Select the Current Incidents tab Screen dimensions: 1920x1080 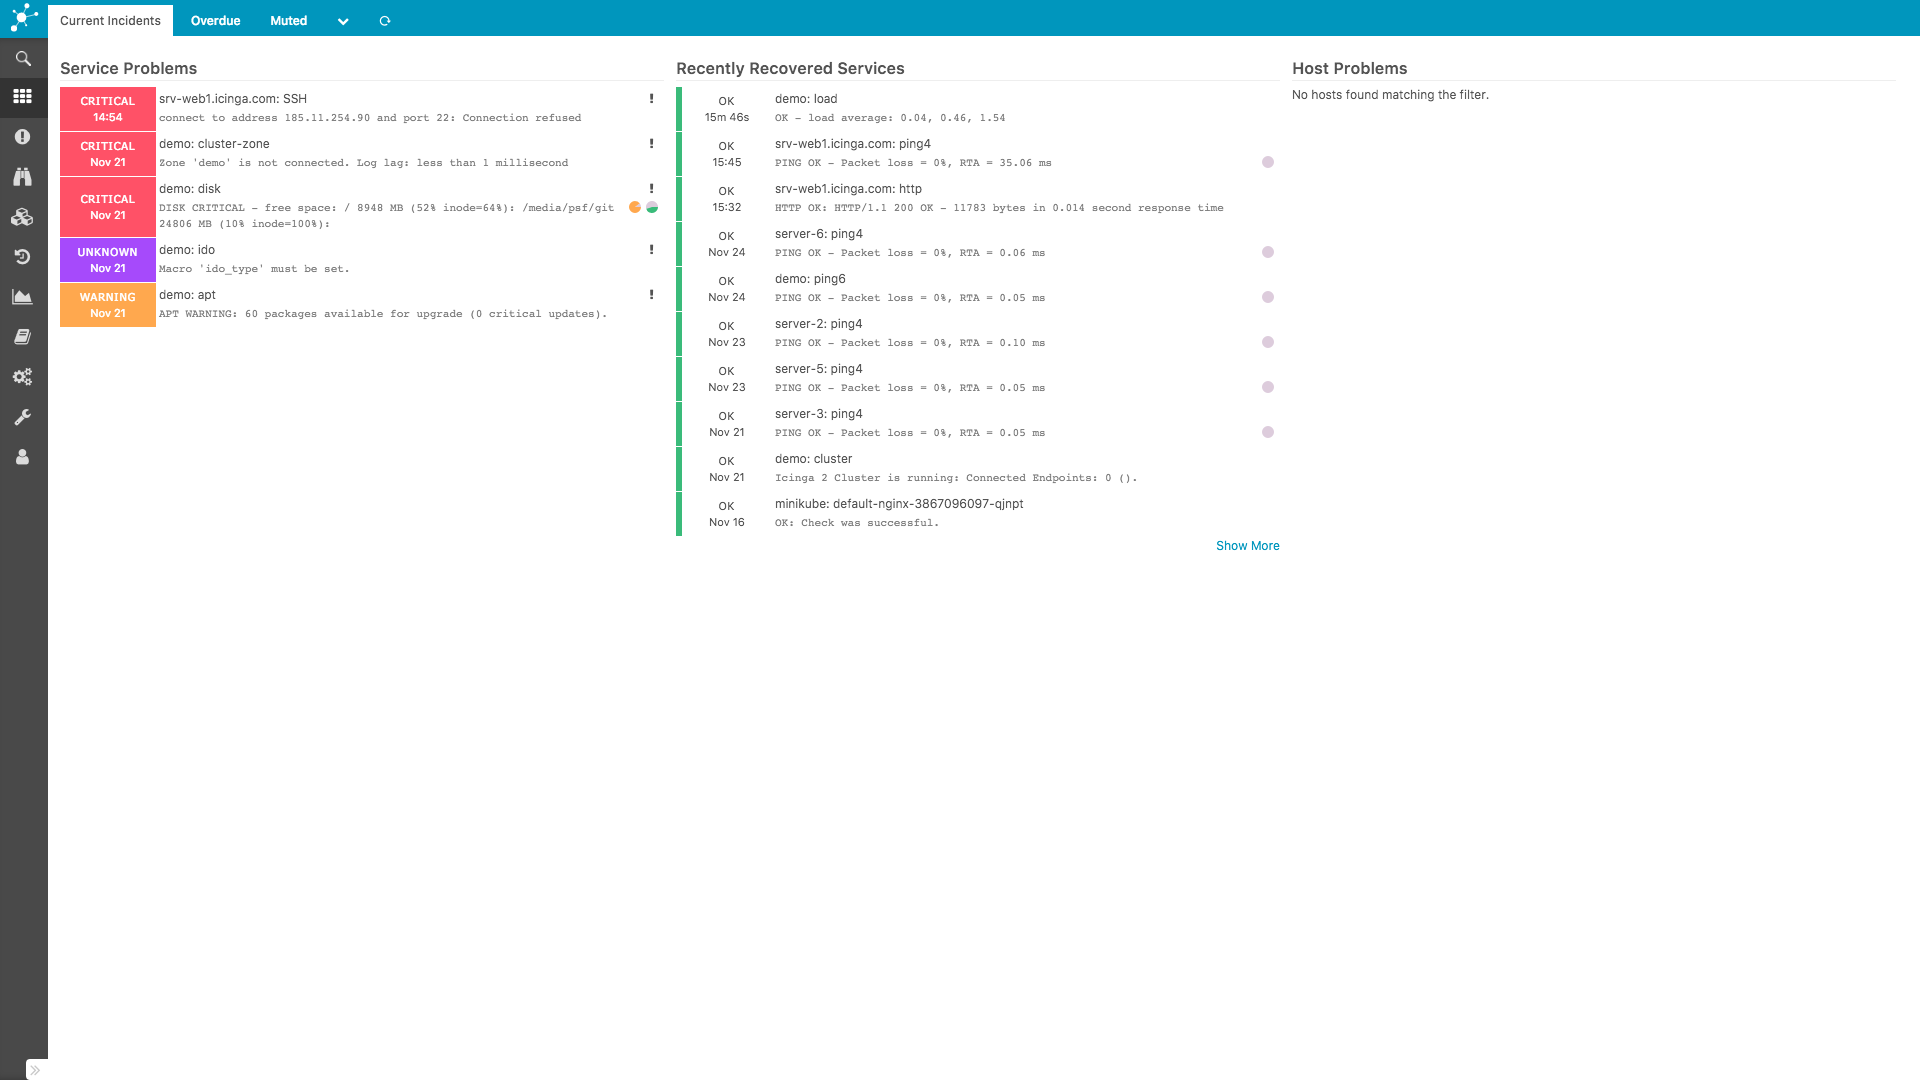pyautogui.click(x=111, y=21)
